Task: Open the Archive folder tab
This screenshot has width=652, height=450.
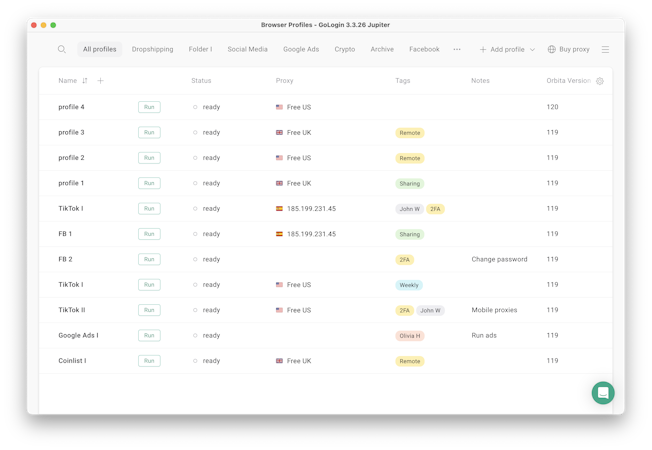Action: click(x=382, y=49)
